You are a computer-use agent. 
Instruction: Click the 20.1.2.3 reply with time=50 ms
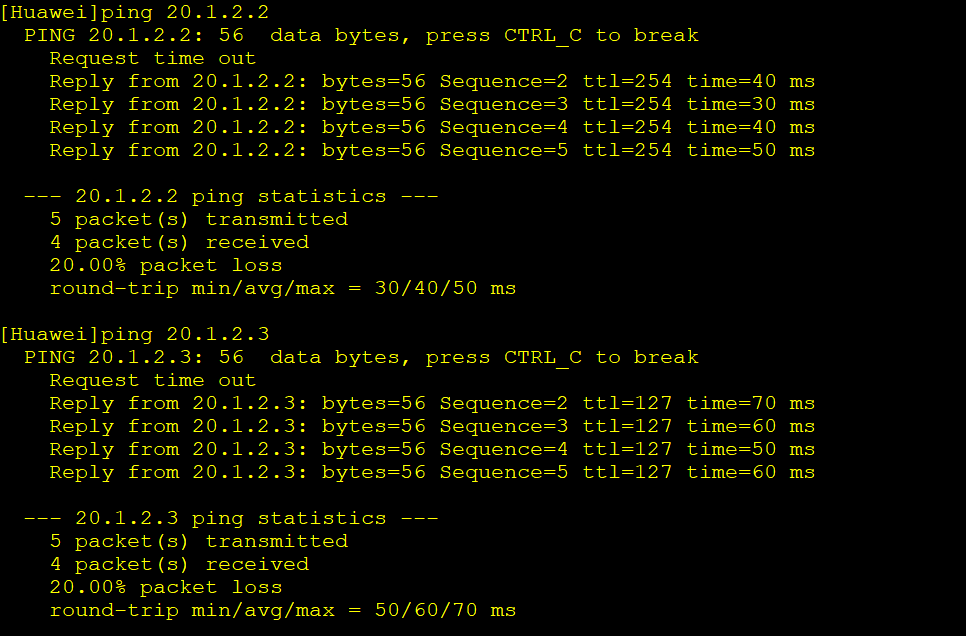click(432, 449)
